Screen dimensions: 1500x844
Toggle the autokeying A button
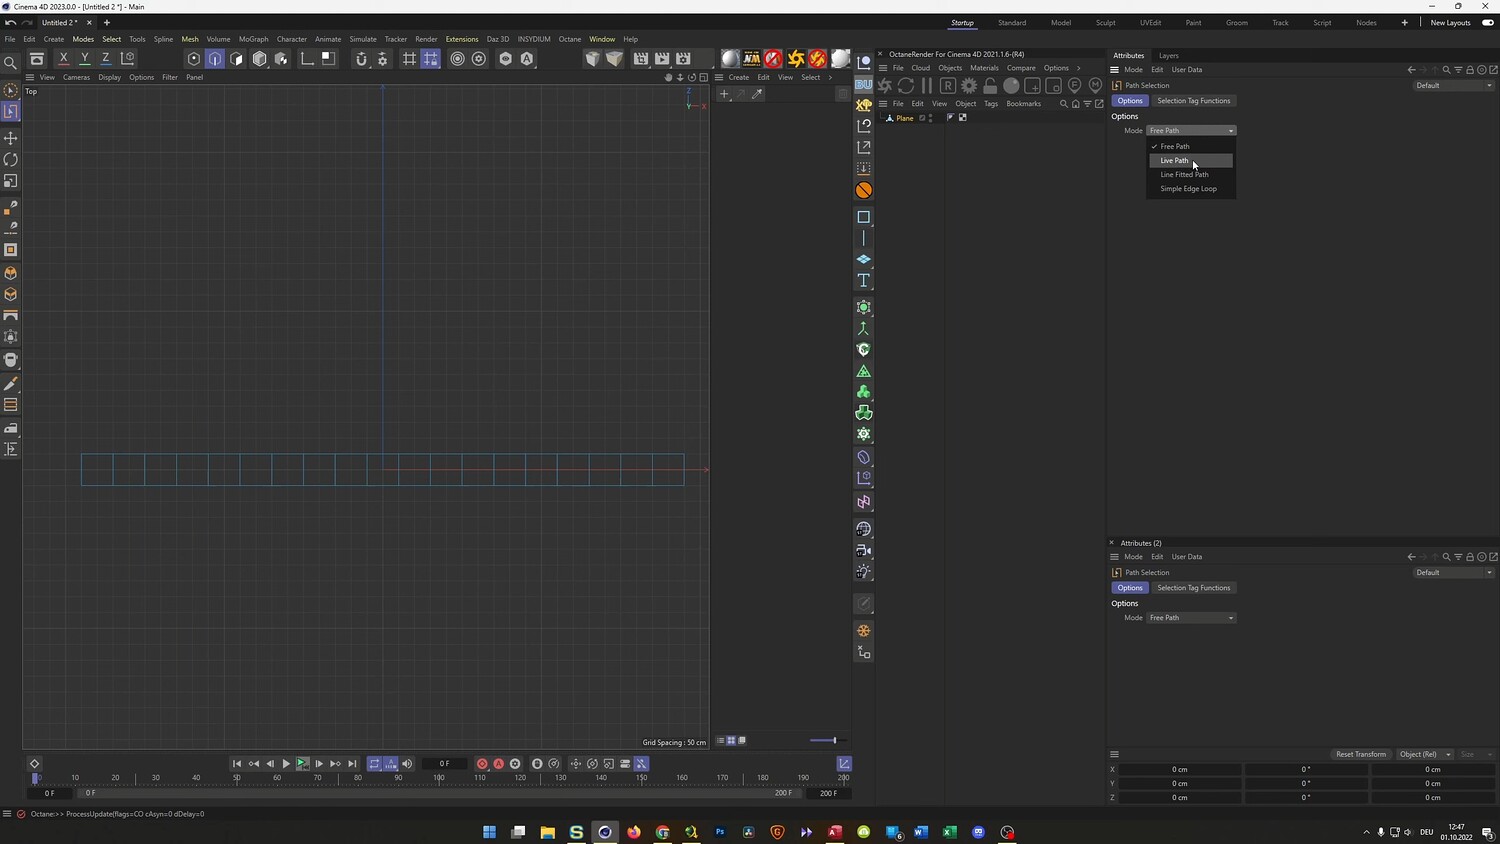[498, 764]
